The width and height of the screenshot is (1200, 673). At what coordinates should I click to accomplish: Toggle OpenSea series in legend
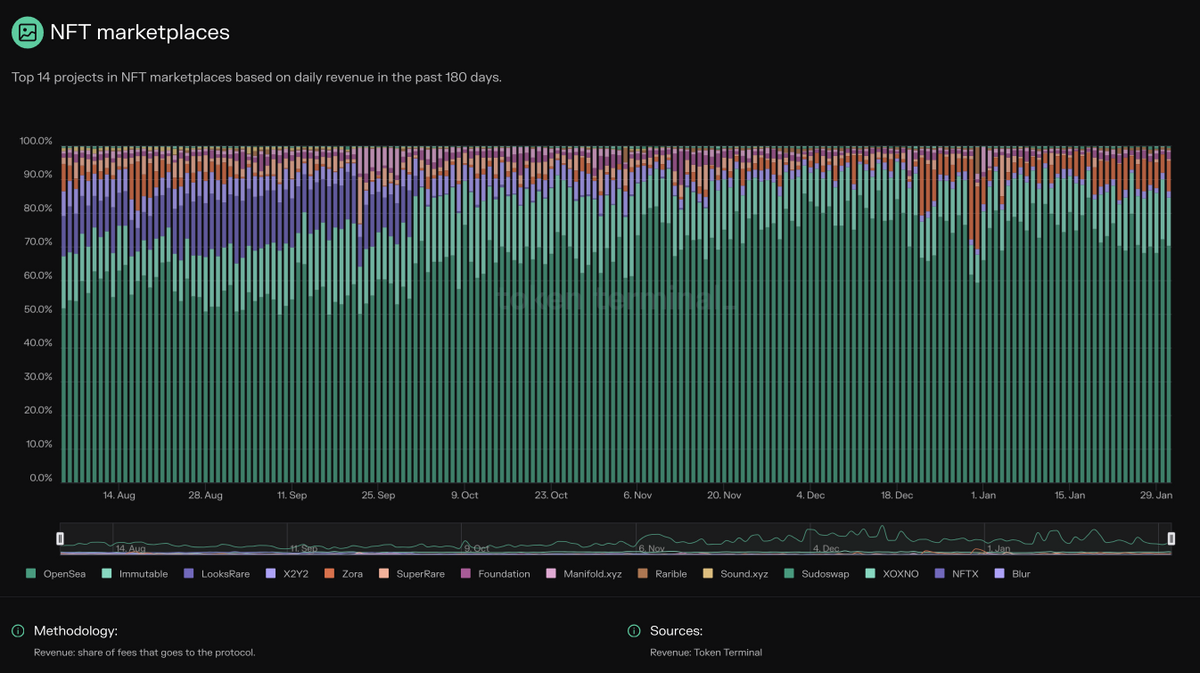pos(58,574)
